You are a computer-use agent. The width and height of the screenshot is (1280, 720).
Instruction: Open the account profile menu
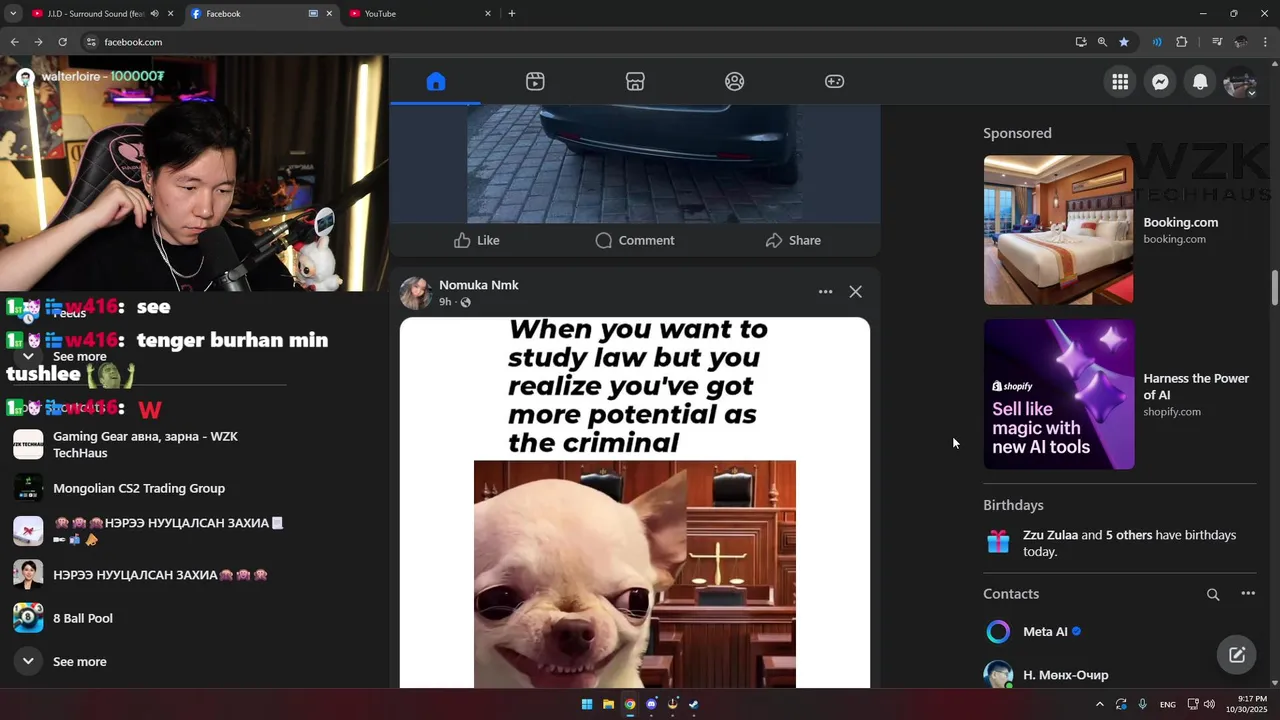(x=1240, y=82)
